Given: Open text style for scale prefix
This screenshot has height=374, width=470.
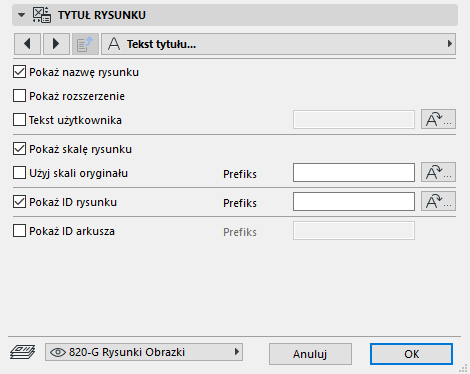Looking at the screenshot, I should [x=438, y=172].
